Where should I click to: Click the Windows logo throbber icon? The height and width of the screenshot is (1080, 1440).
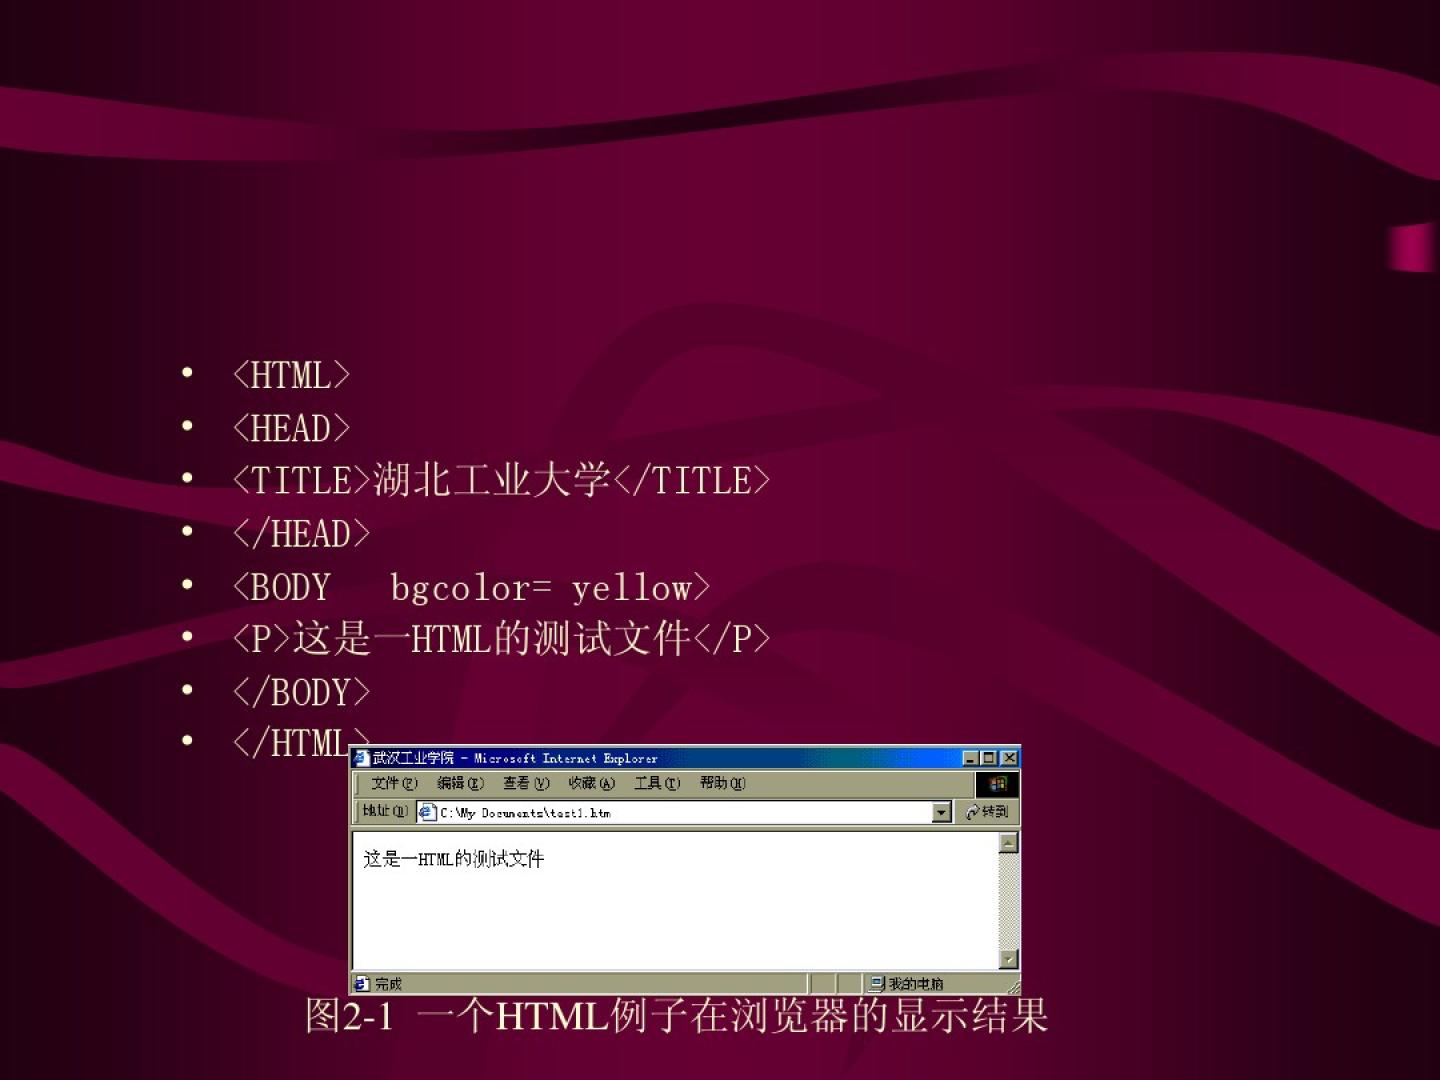point(997,784)
